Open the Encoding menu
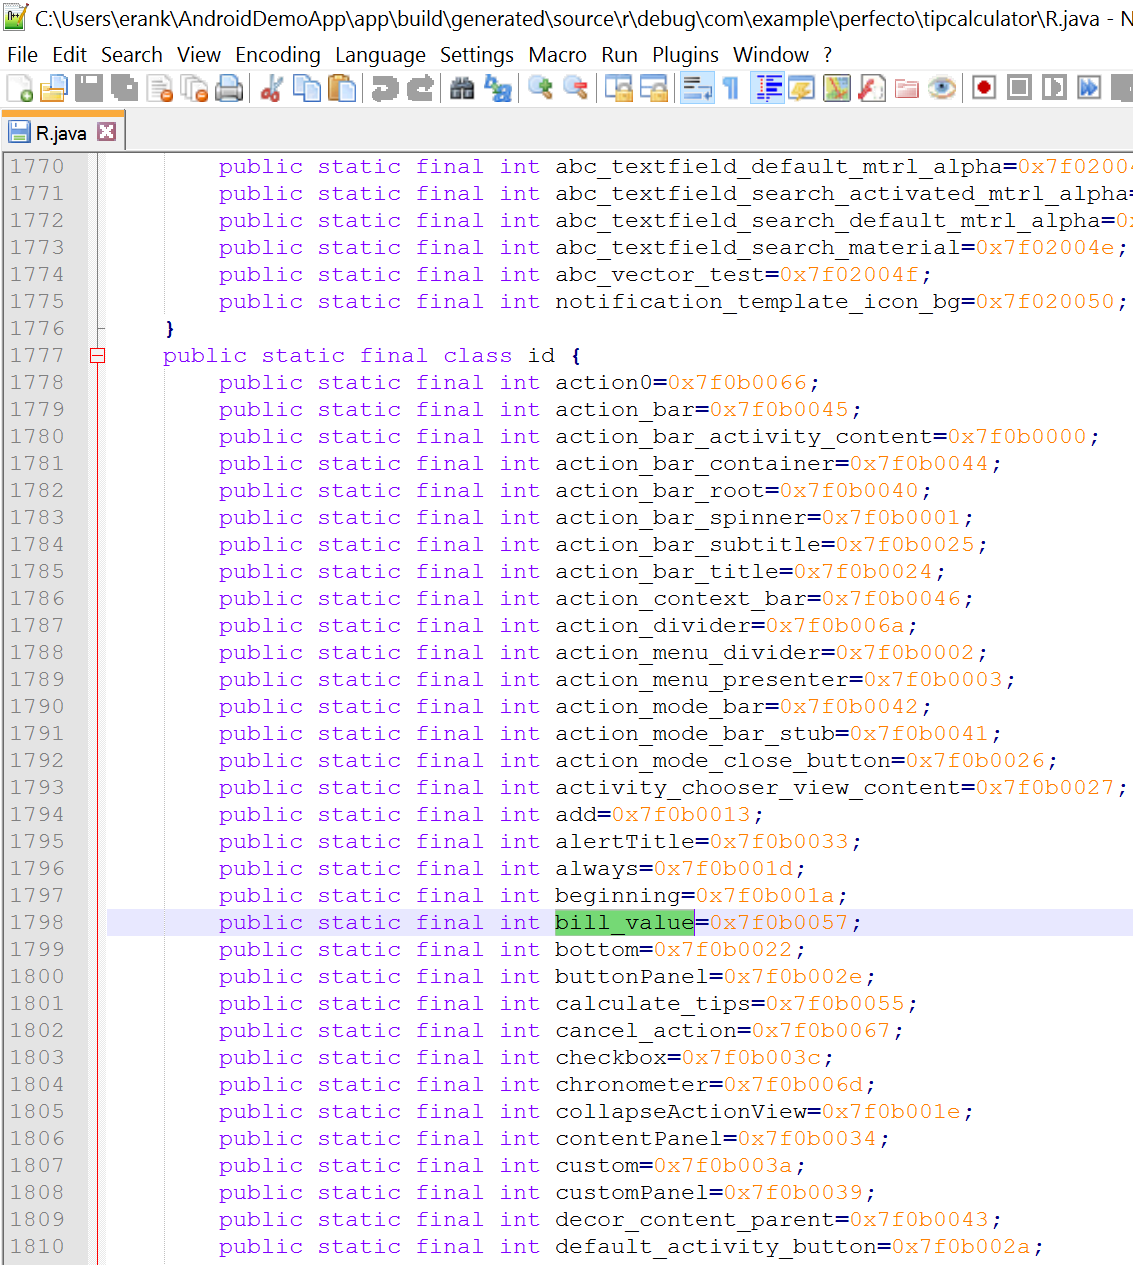This screenshot has width=1133, height=1265. point(278,55)
